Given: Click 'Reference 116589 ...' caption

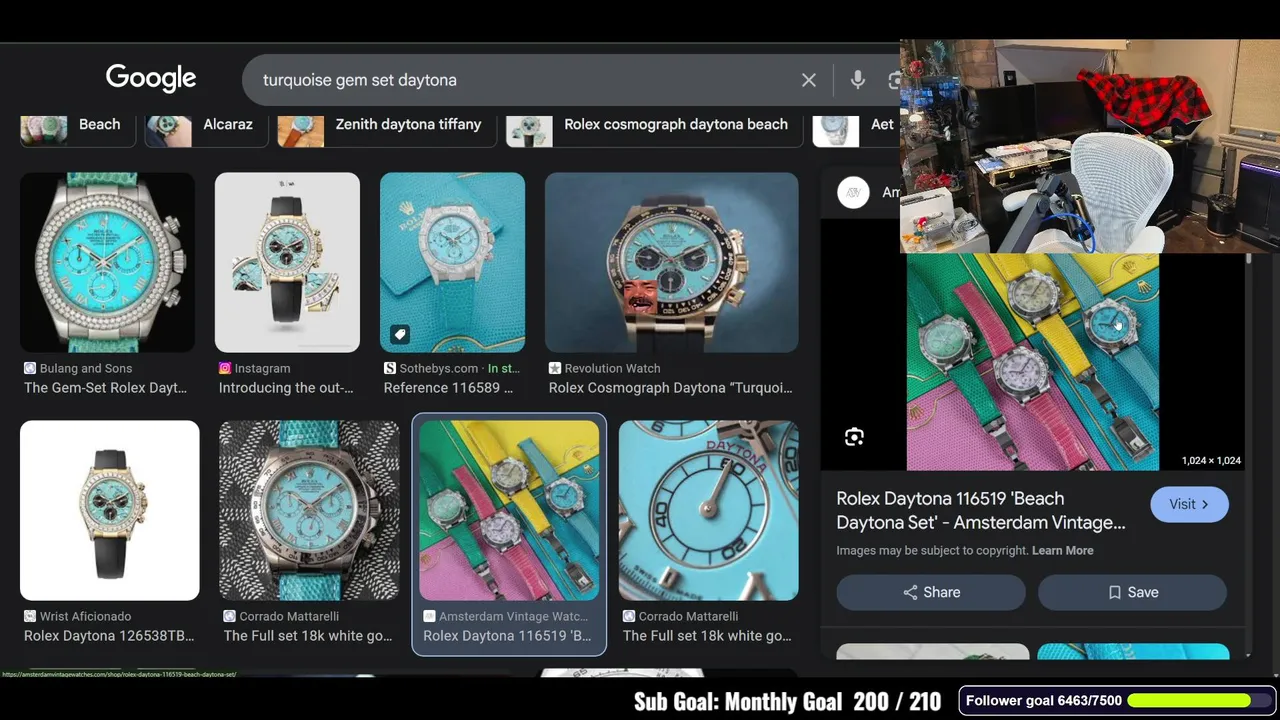Looking at the screenshot, I should point(448,388).
